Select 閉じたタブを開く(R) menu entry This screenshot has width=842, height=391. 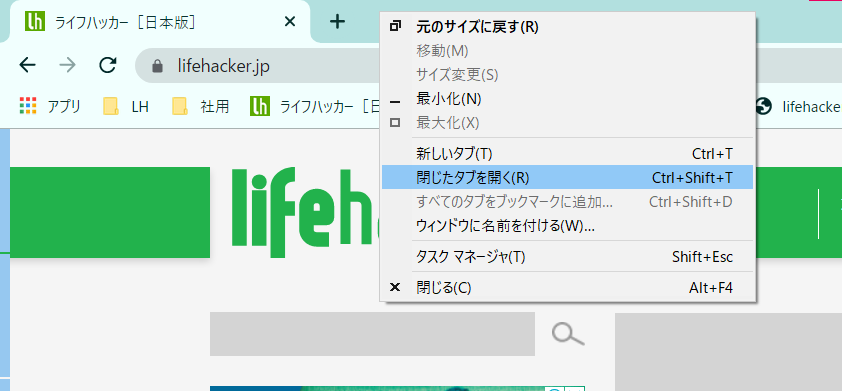(567, 178)
